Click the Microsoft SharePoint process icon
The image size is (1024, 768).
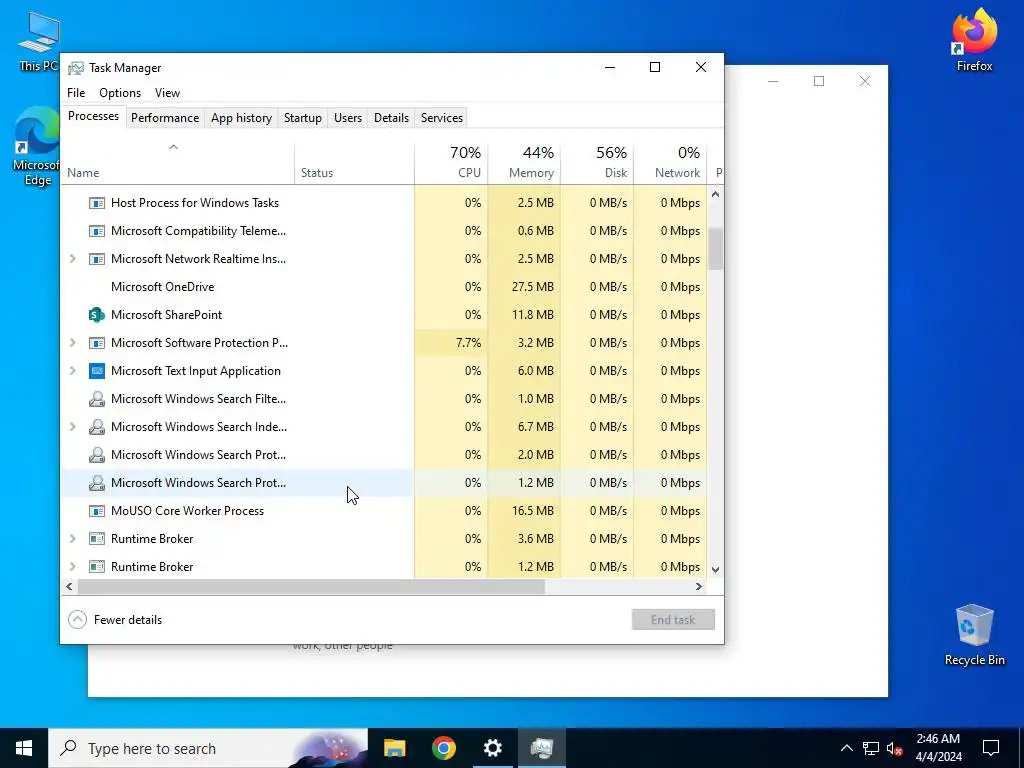[97, 315]
